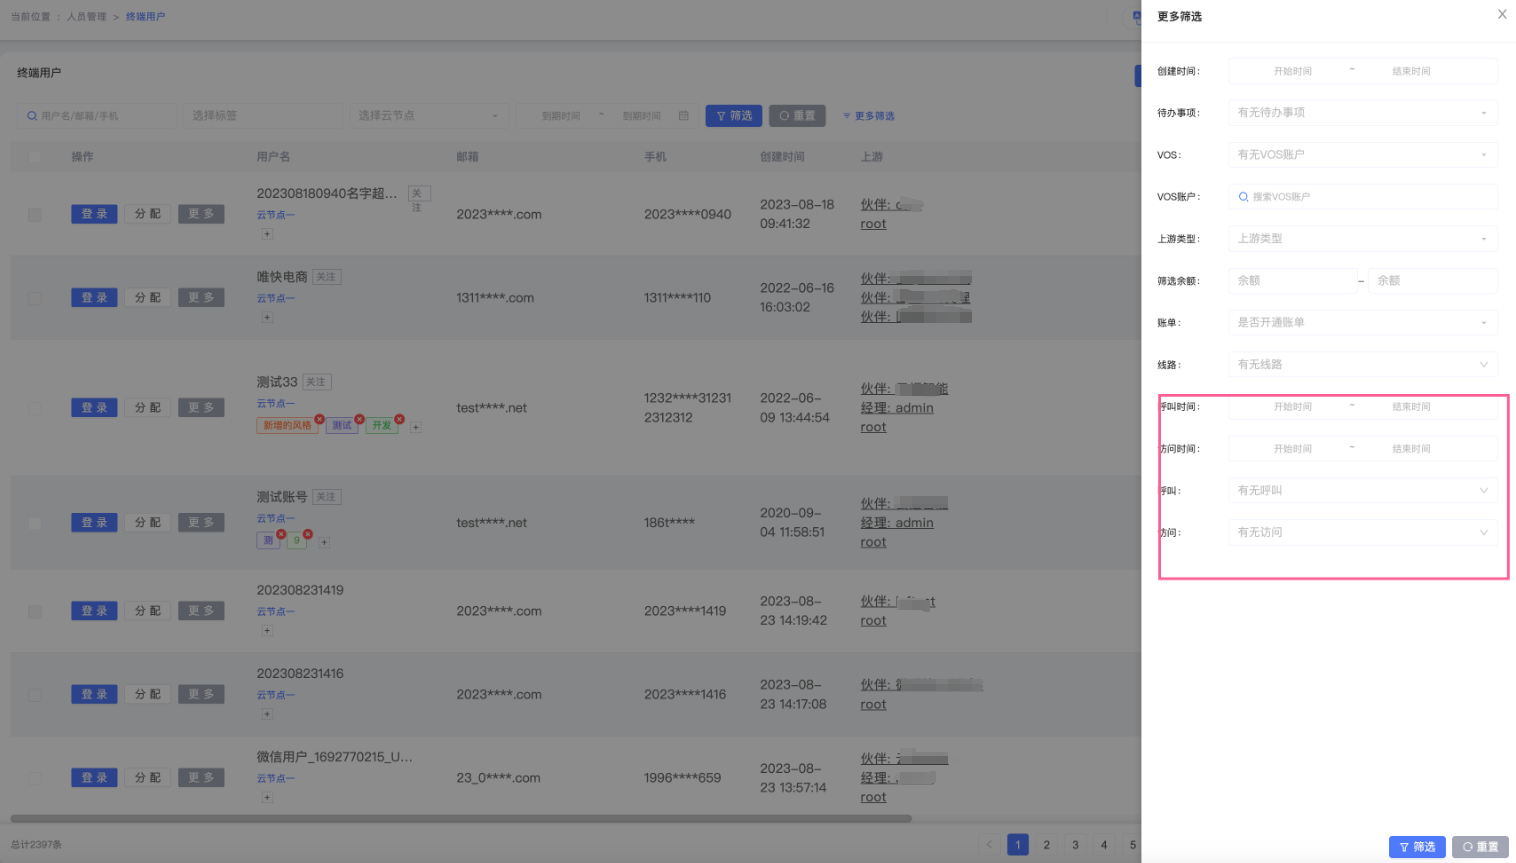
Task: Go to 人员管理 in the breadcrumb
Action: (87, 17)
